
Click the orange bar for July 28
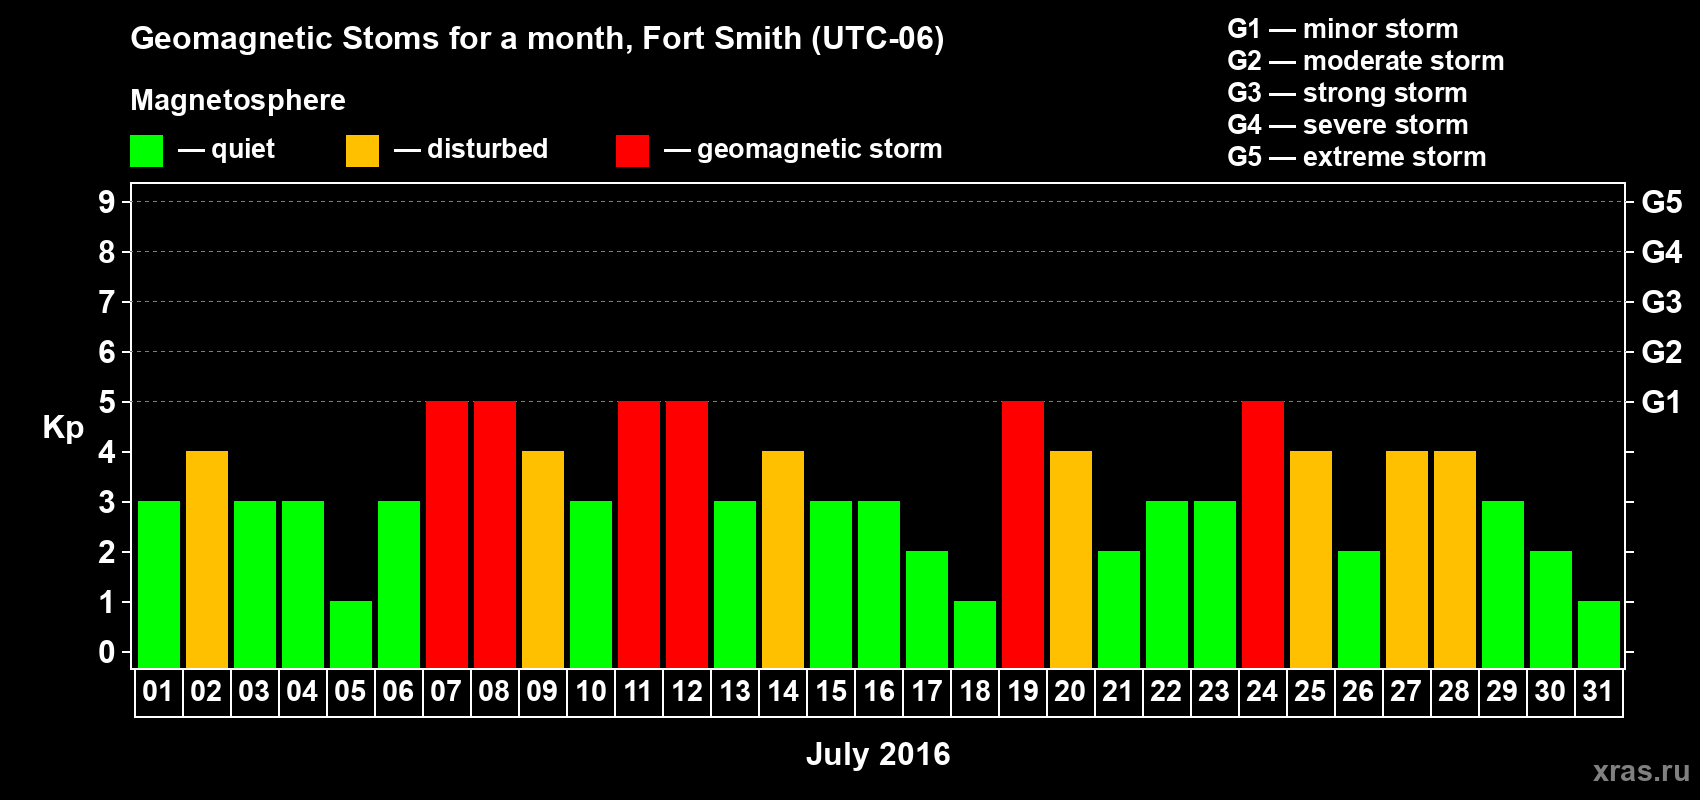tap(1455, 560)
